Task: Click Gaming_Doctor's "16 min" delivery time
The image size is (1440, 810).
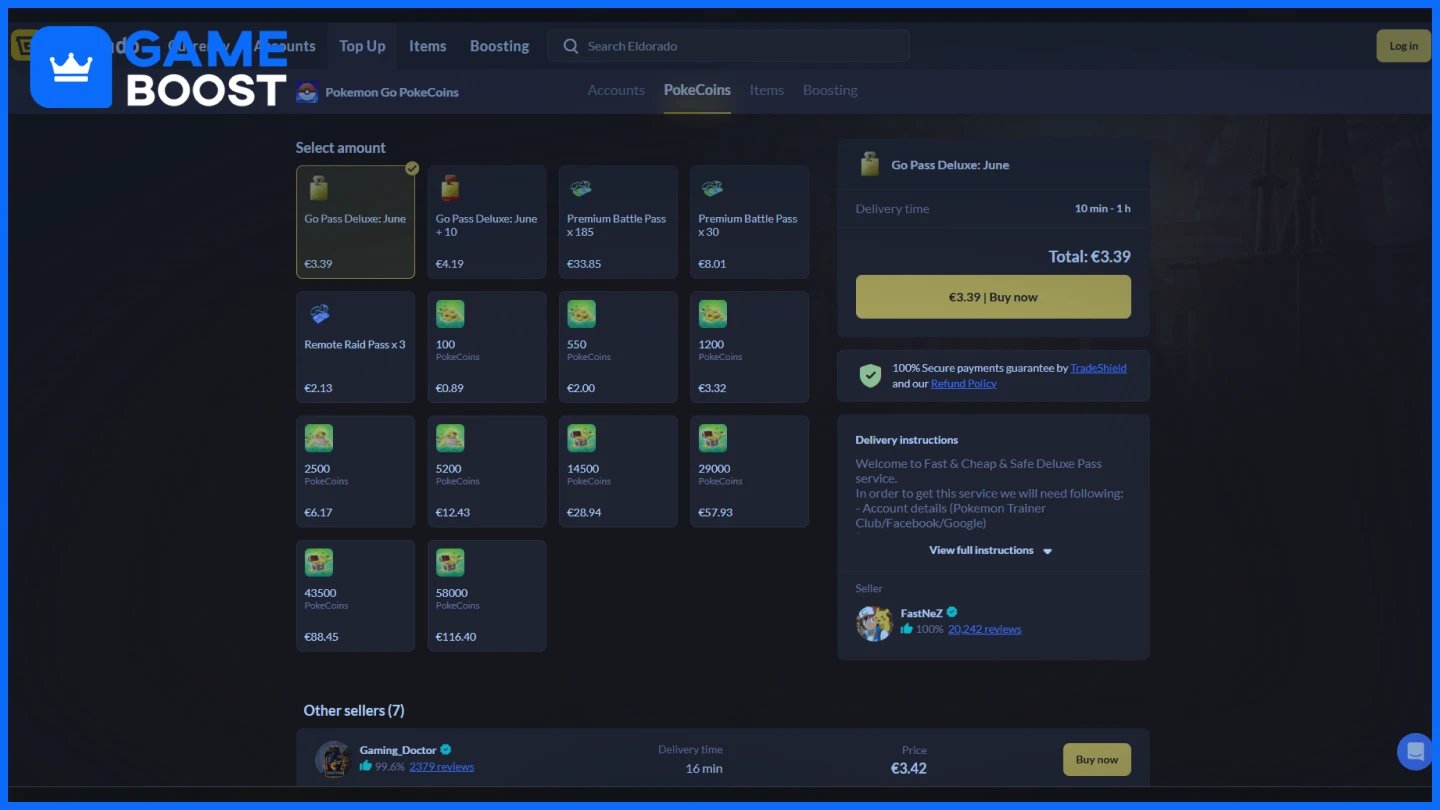Action: coord(704,768)
